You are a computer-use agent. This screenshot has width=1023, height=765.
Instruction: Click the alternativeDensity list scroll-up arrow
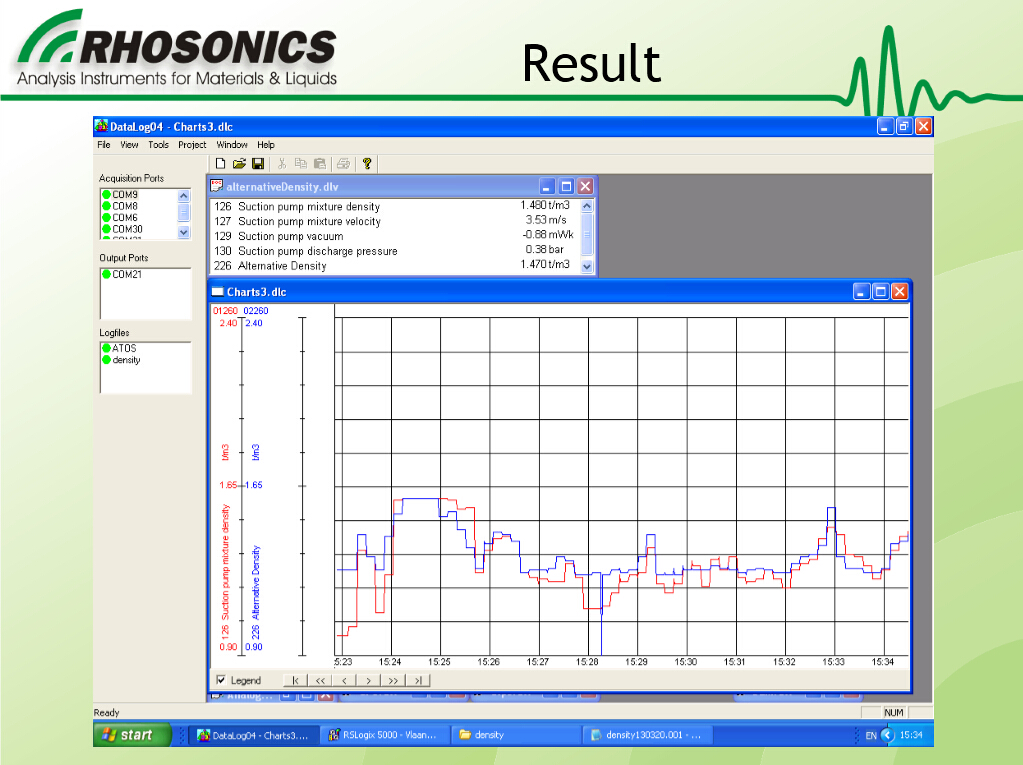click(x=587, y=206)
